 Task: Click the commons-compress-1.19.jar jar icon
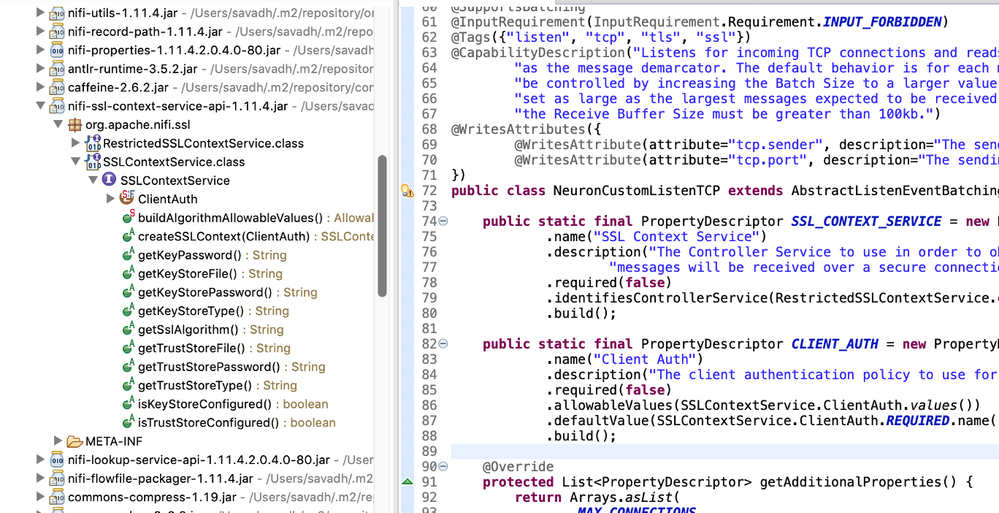(57, 496)
